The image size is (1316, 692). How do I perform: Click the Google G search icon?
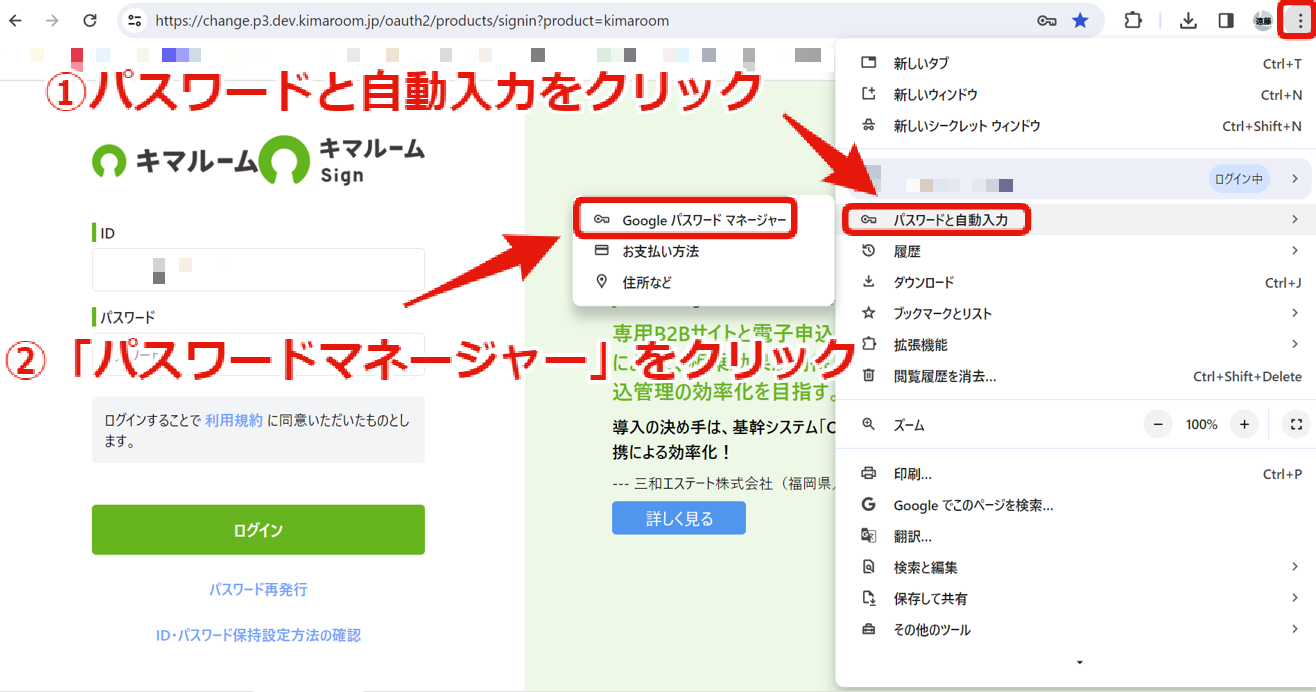pos(868,505)
